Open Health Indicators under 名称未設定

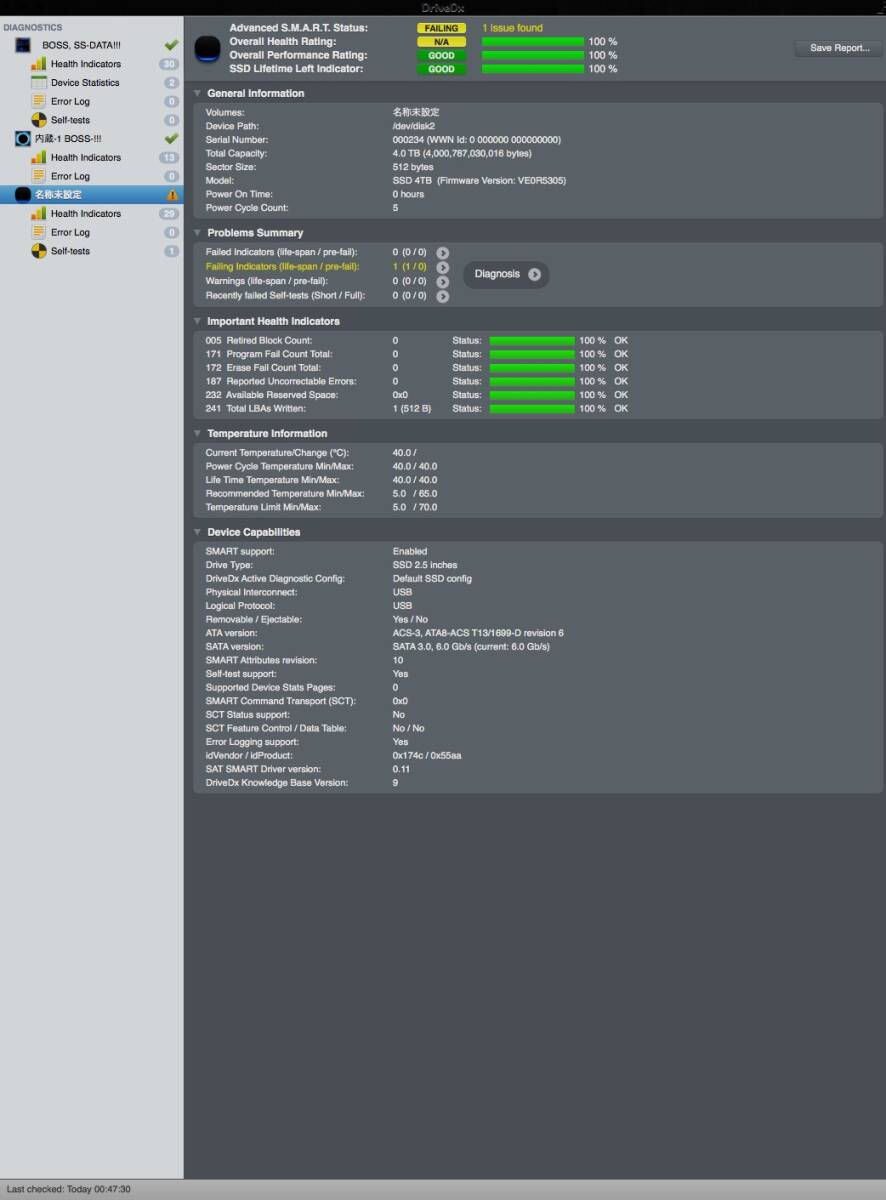point(85,214)
